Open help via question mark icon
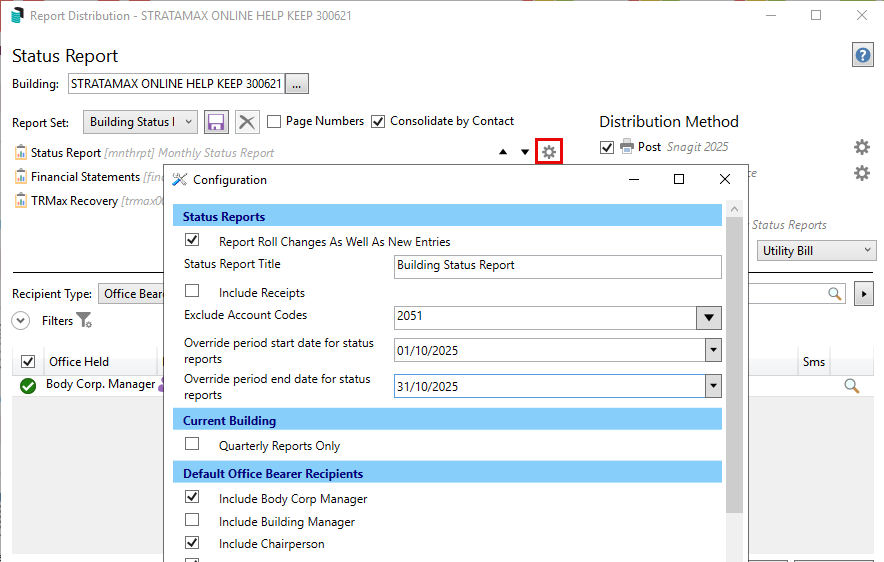884x562 pixels. point(863,55)
